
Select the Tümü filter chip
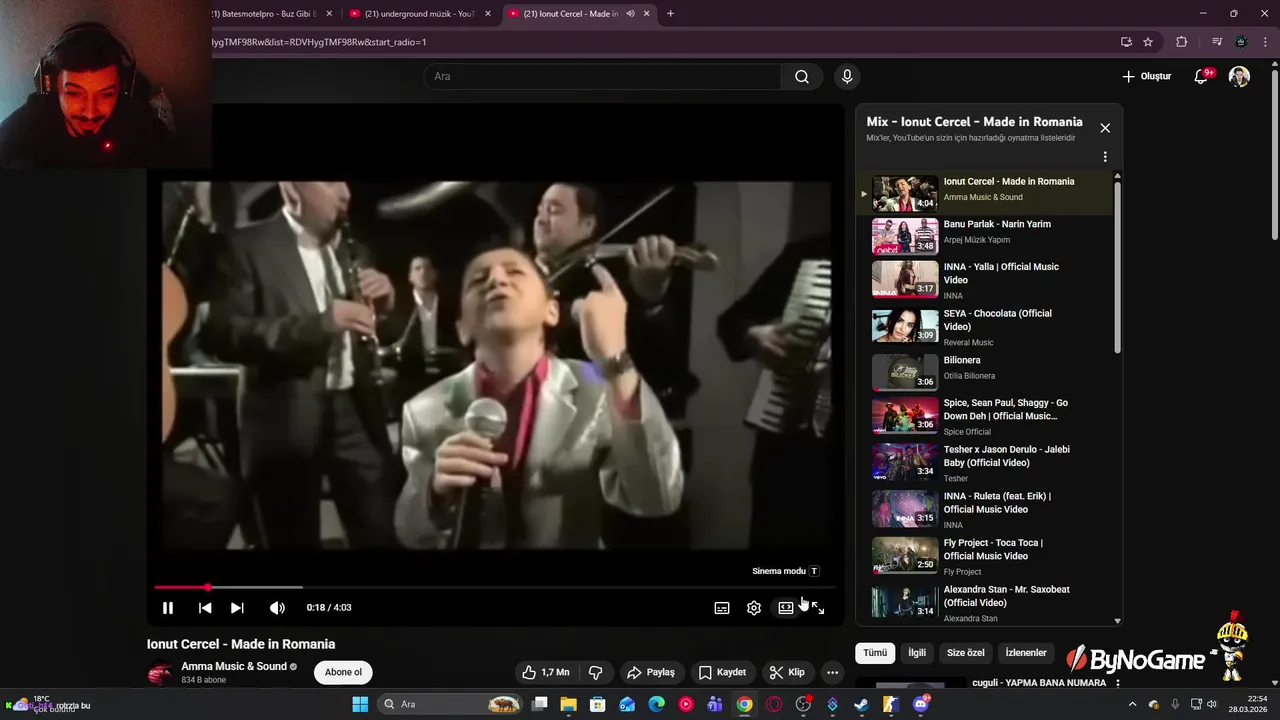click(875, 653)
